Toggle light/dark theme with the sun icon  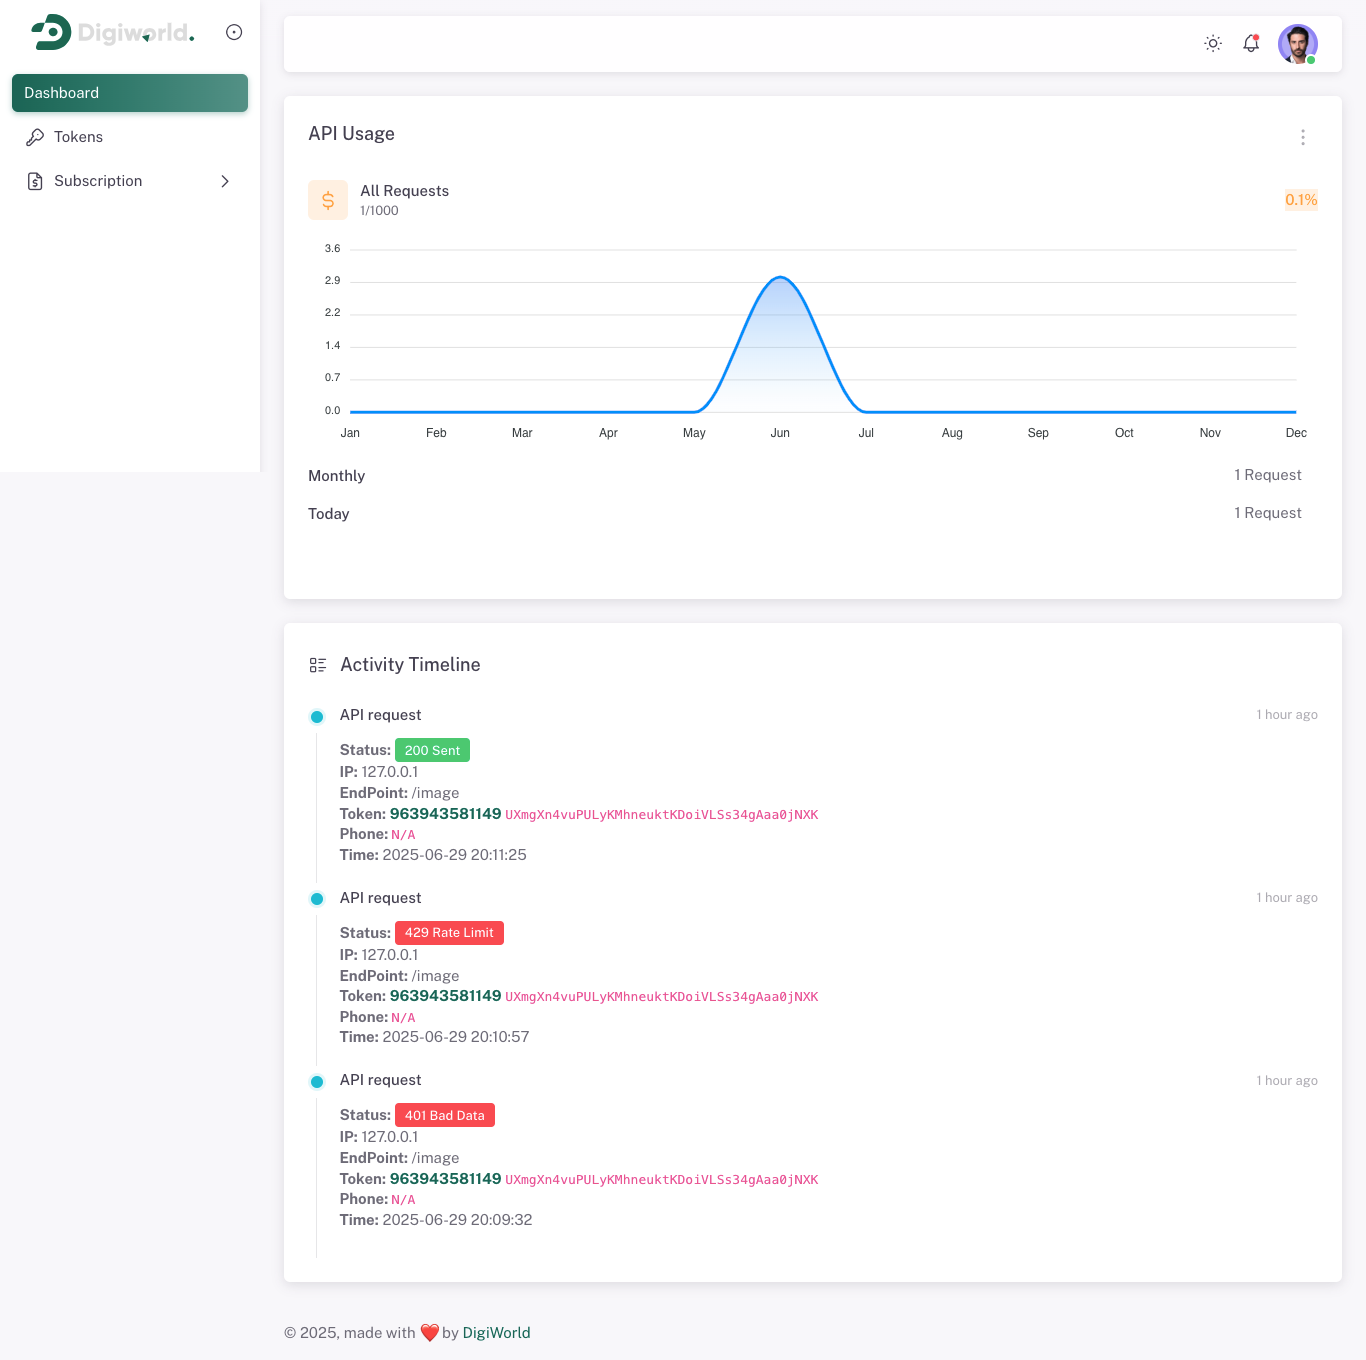point(1212,43)
